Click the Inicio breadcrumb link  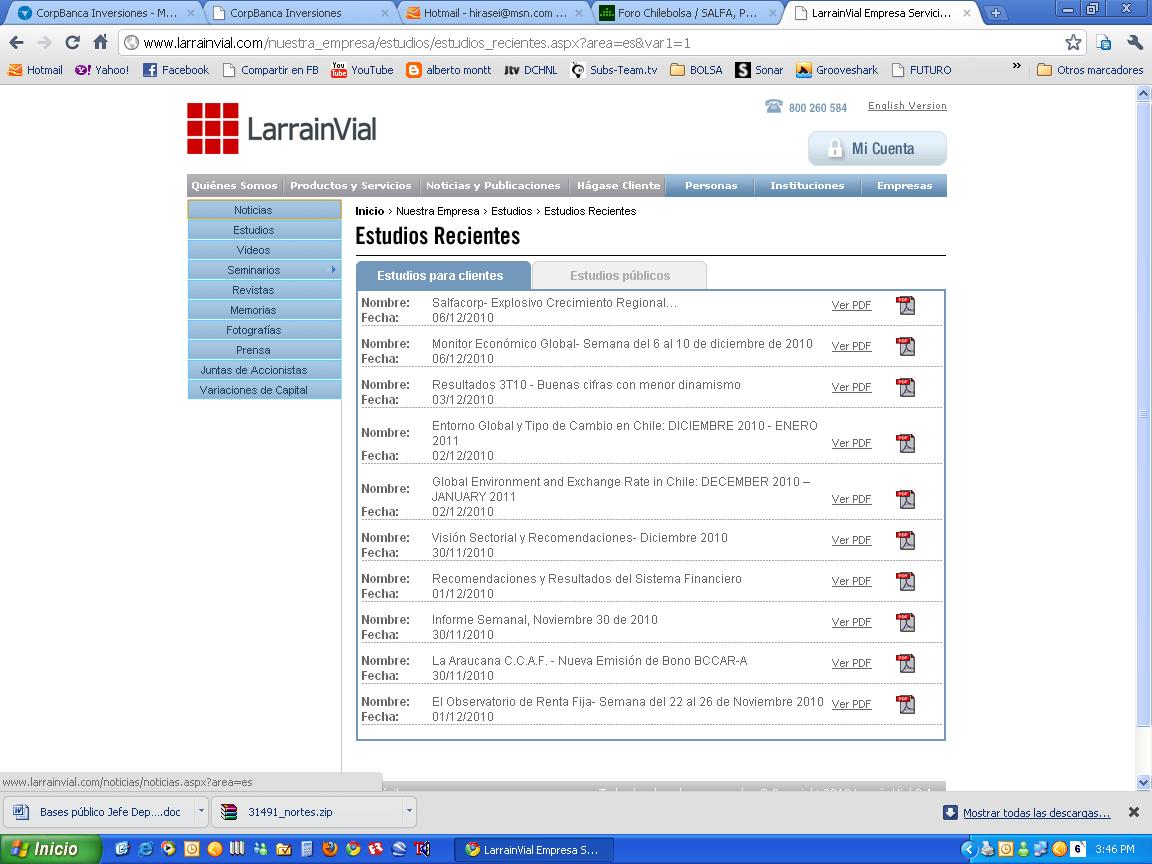[370, 211]
